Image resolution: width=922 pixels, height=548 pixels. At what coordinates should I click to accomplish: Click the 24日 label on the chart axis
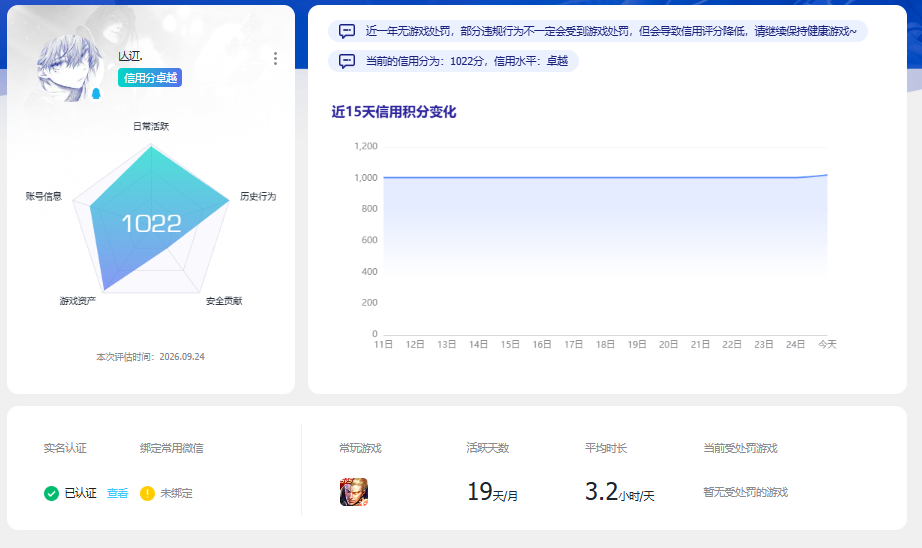[x=796, y=345]
